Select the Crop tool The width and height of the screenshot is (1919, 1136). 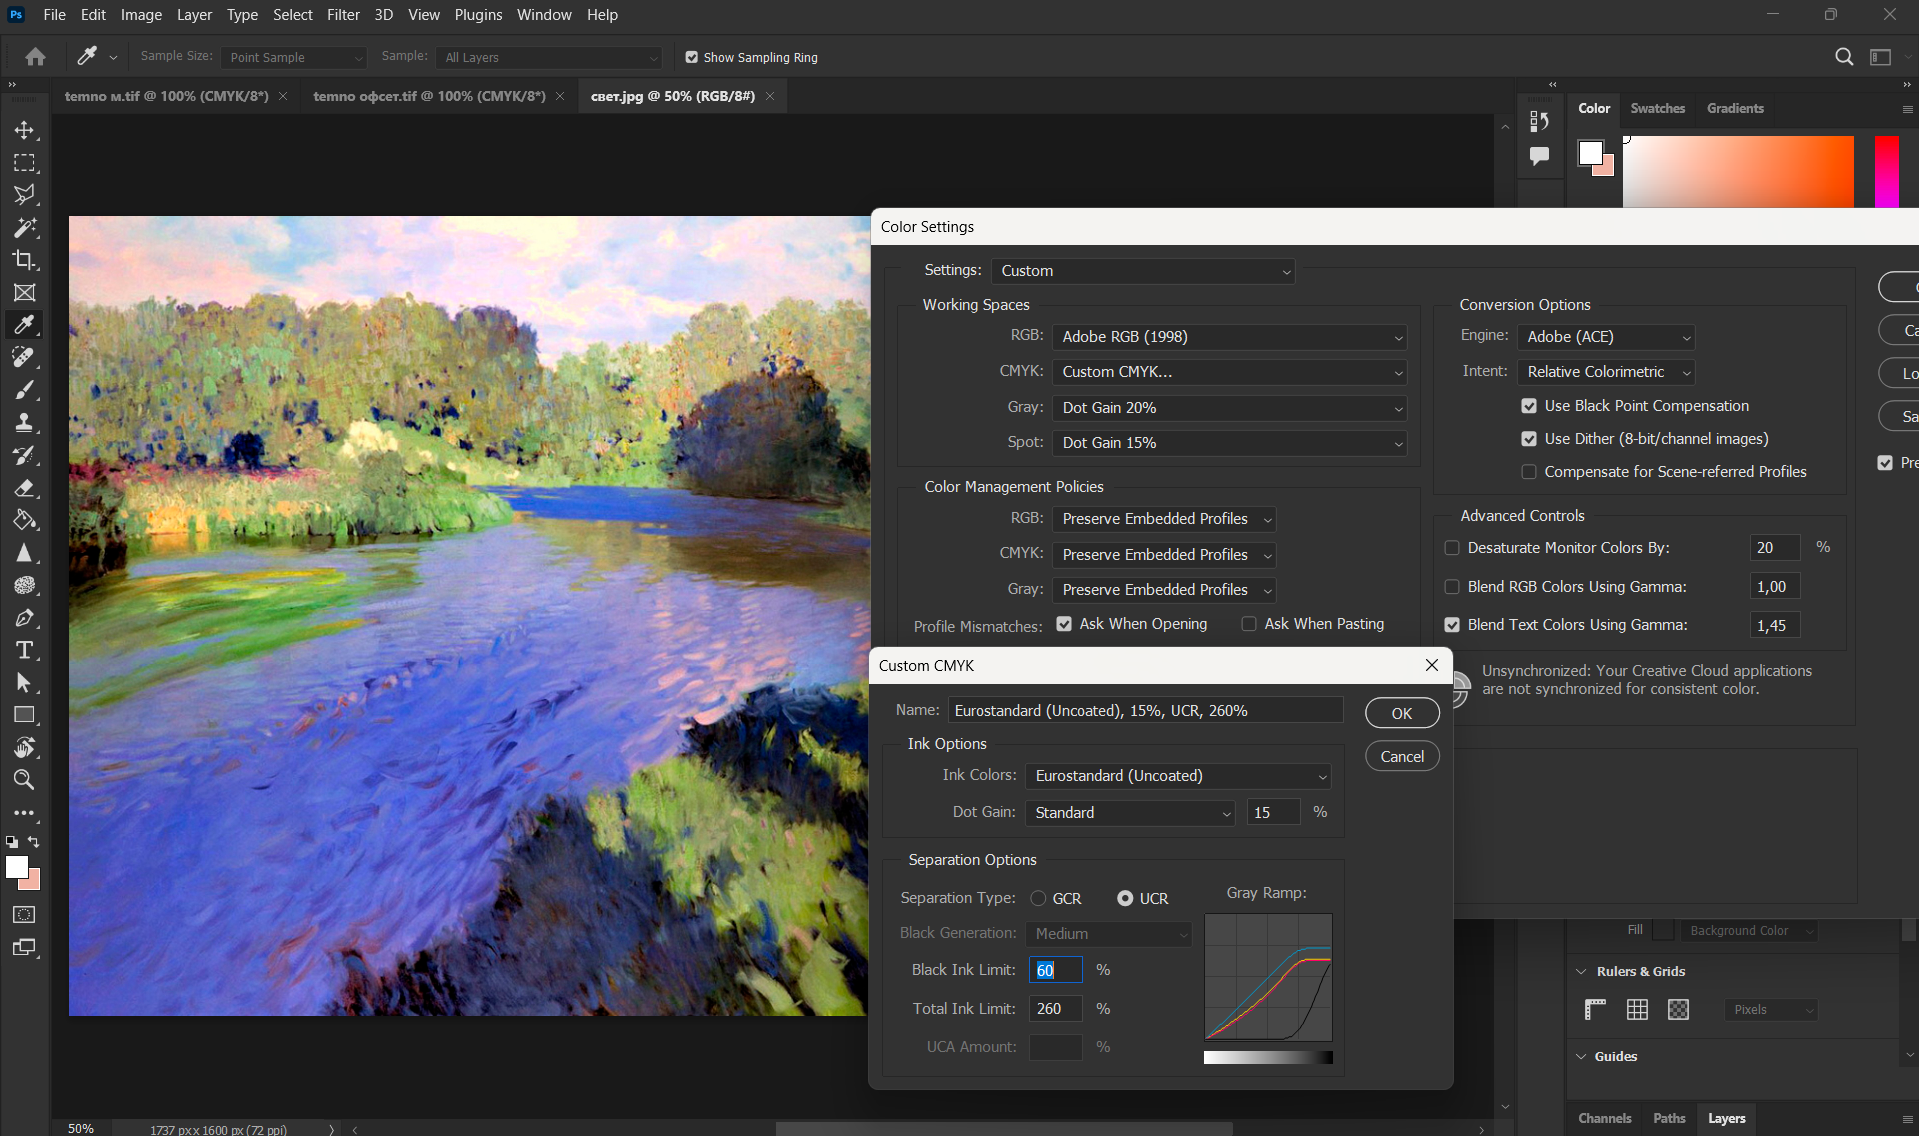coord(25,260)
